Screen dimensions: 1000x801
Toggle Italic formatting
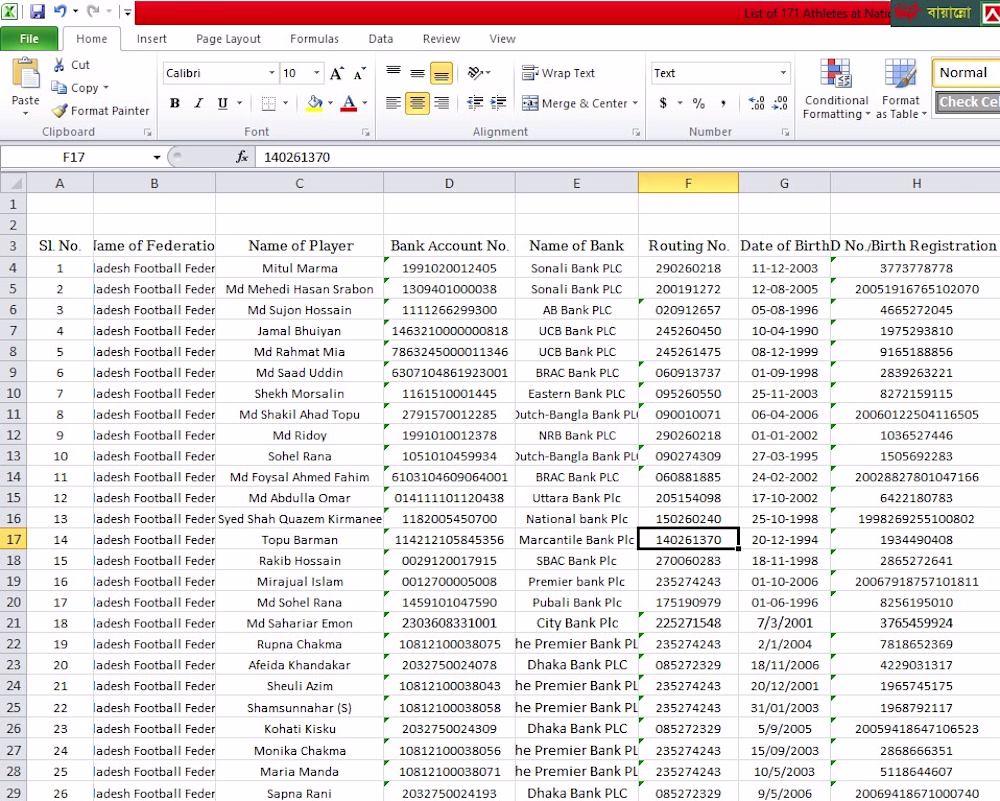click(x=198, y=103)
